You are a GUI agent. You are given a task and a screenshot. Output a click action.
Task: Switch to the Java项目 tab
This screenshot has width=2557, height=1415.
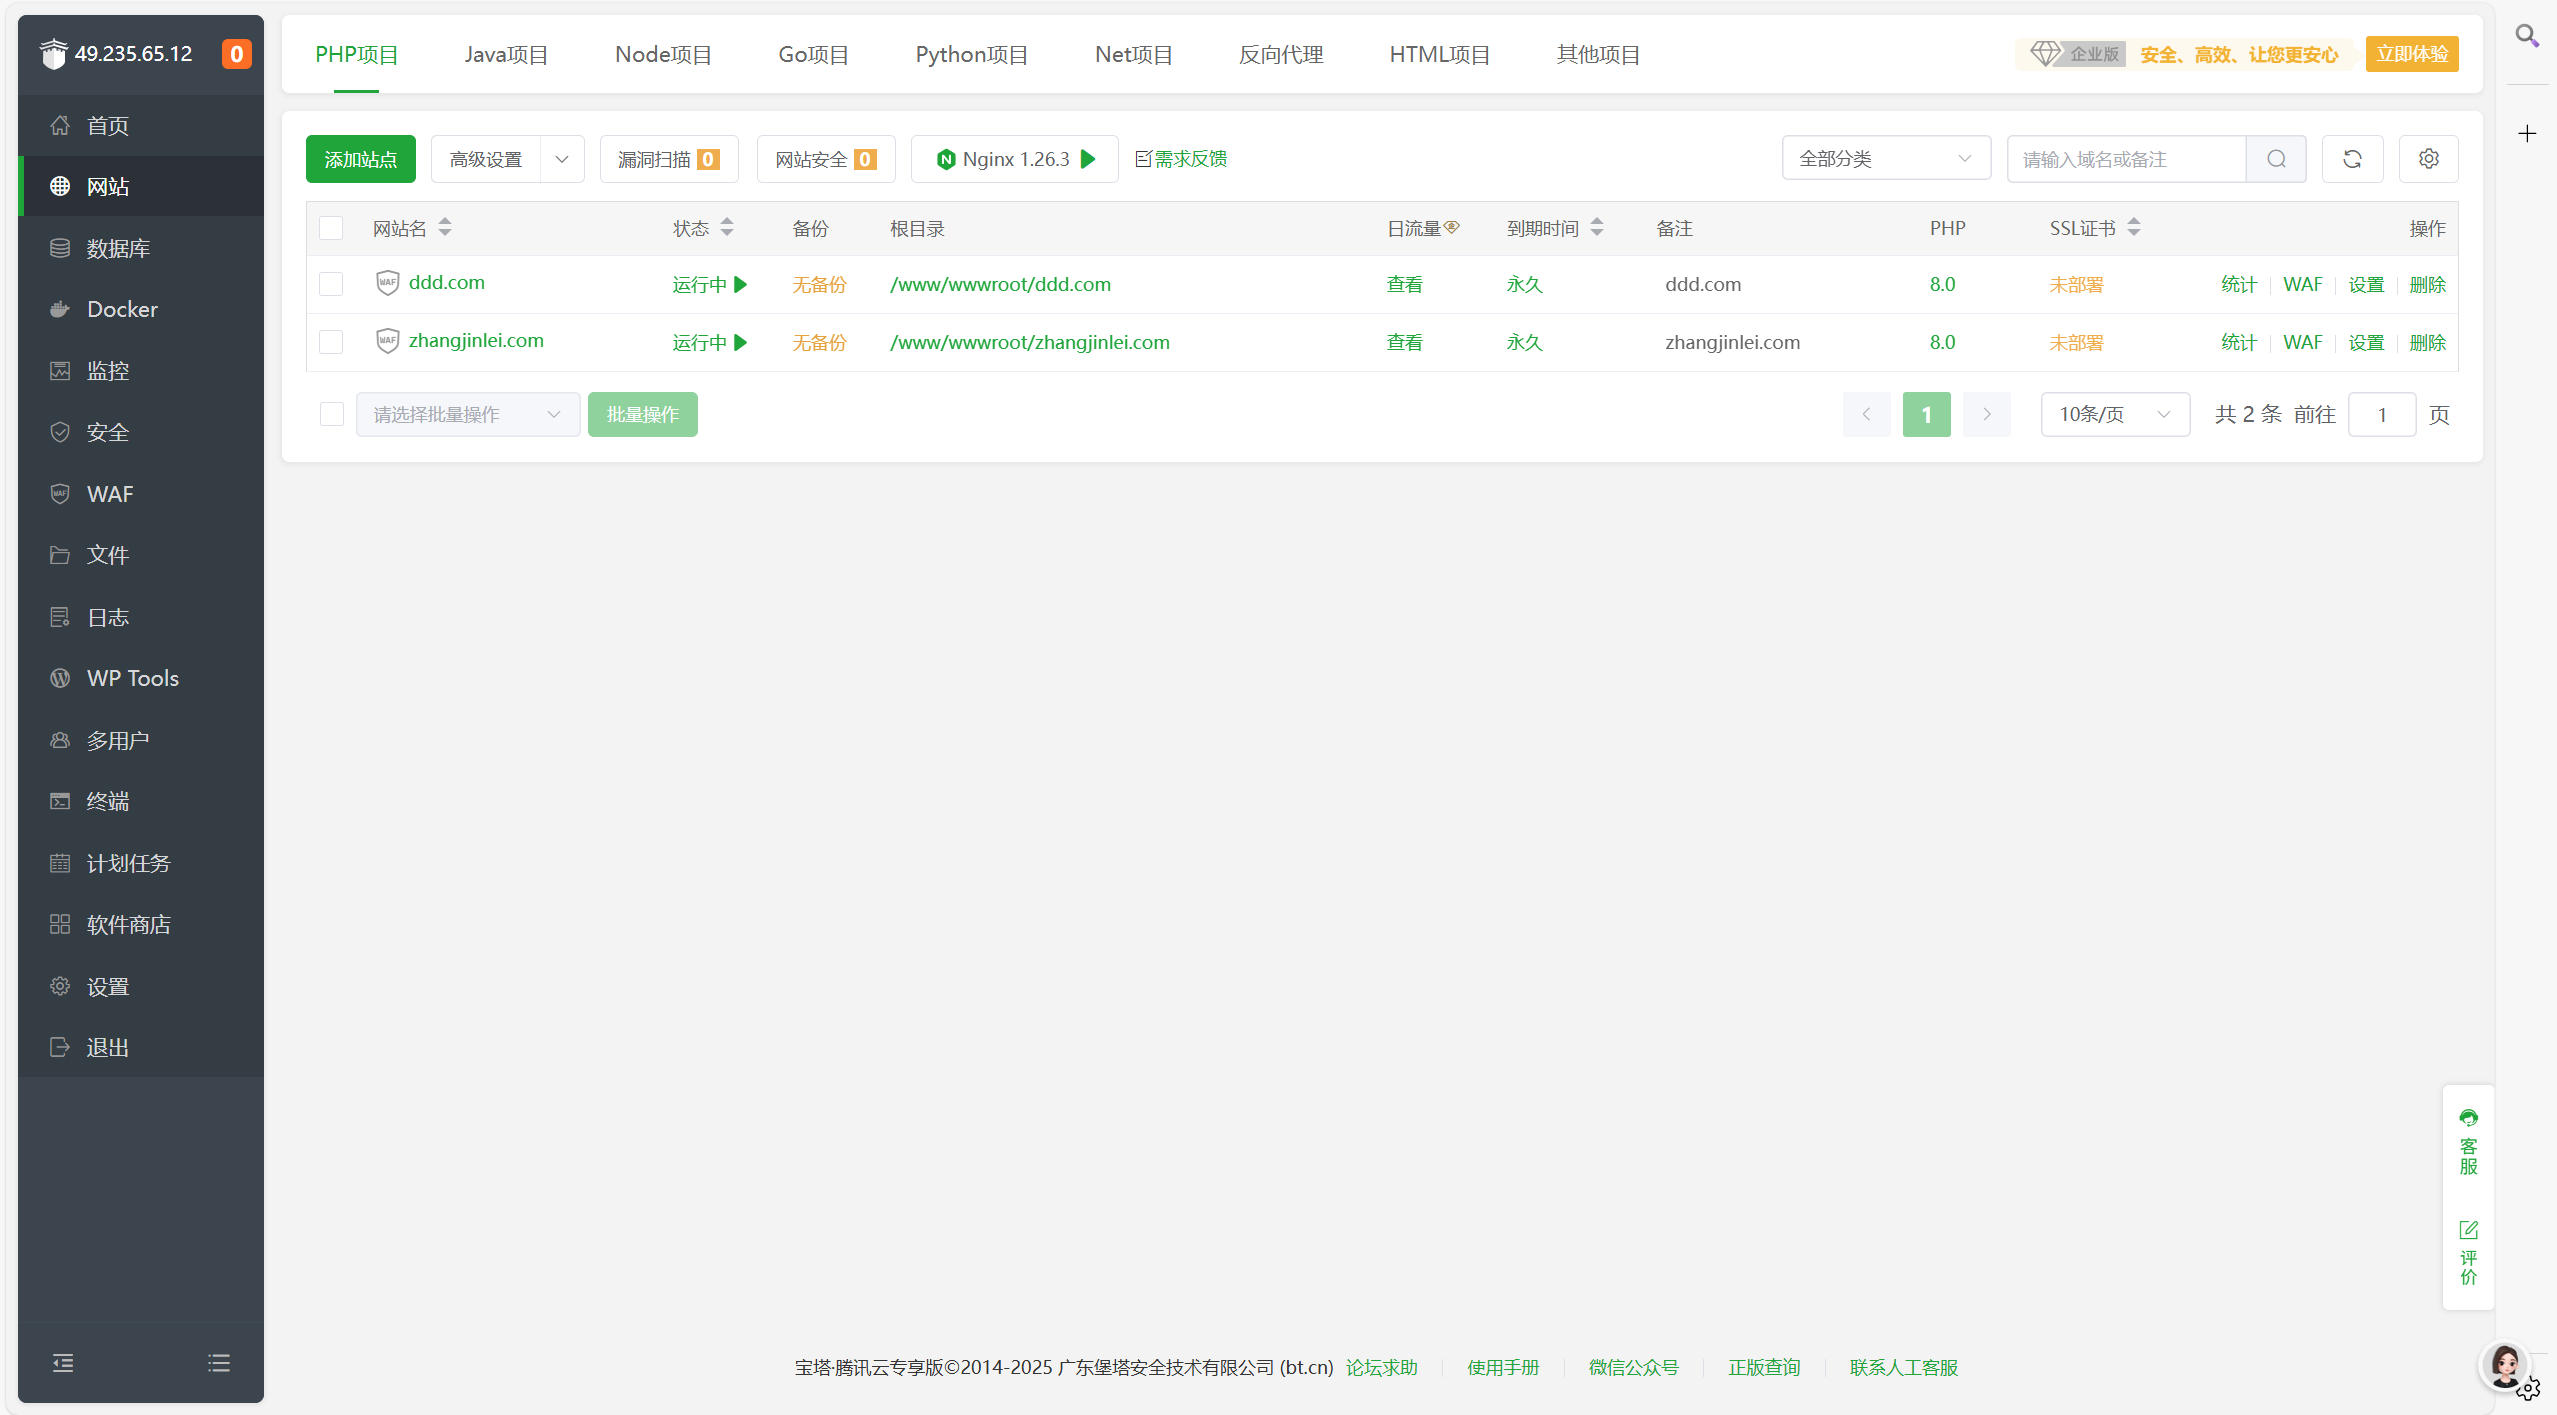(506, 55)
